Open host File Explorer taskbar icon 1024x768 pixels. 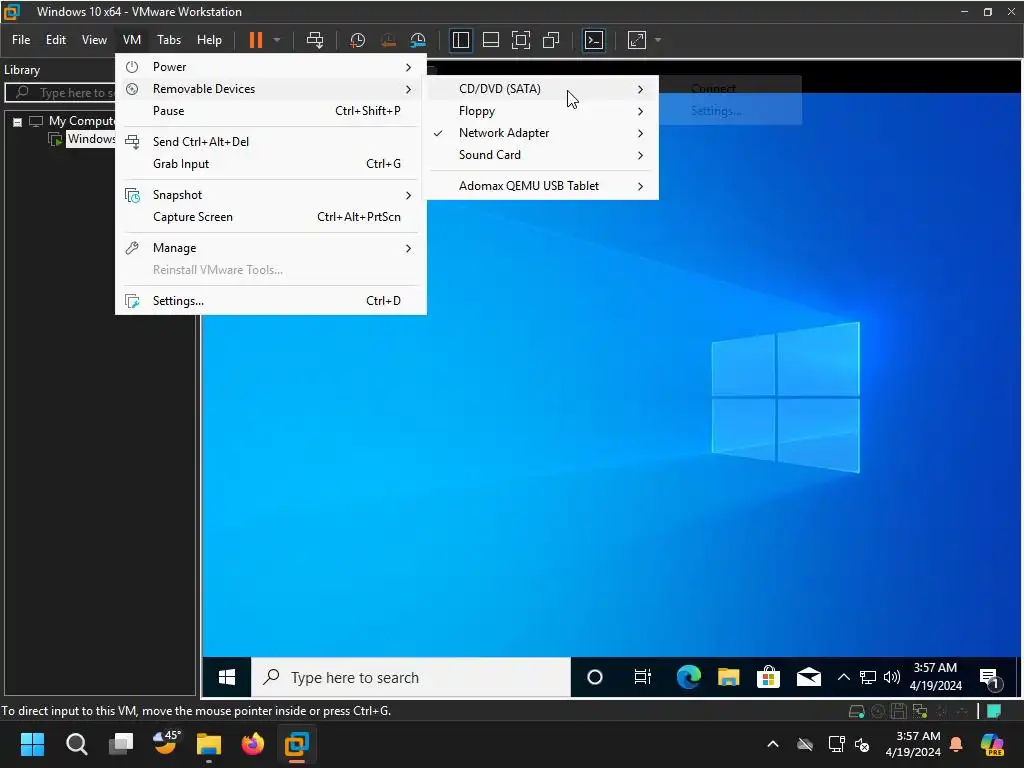pyautogui.click(x=209, y=744)
